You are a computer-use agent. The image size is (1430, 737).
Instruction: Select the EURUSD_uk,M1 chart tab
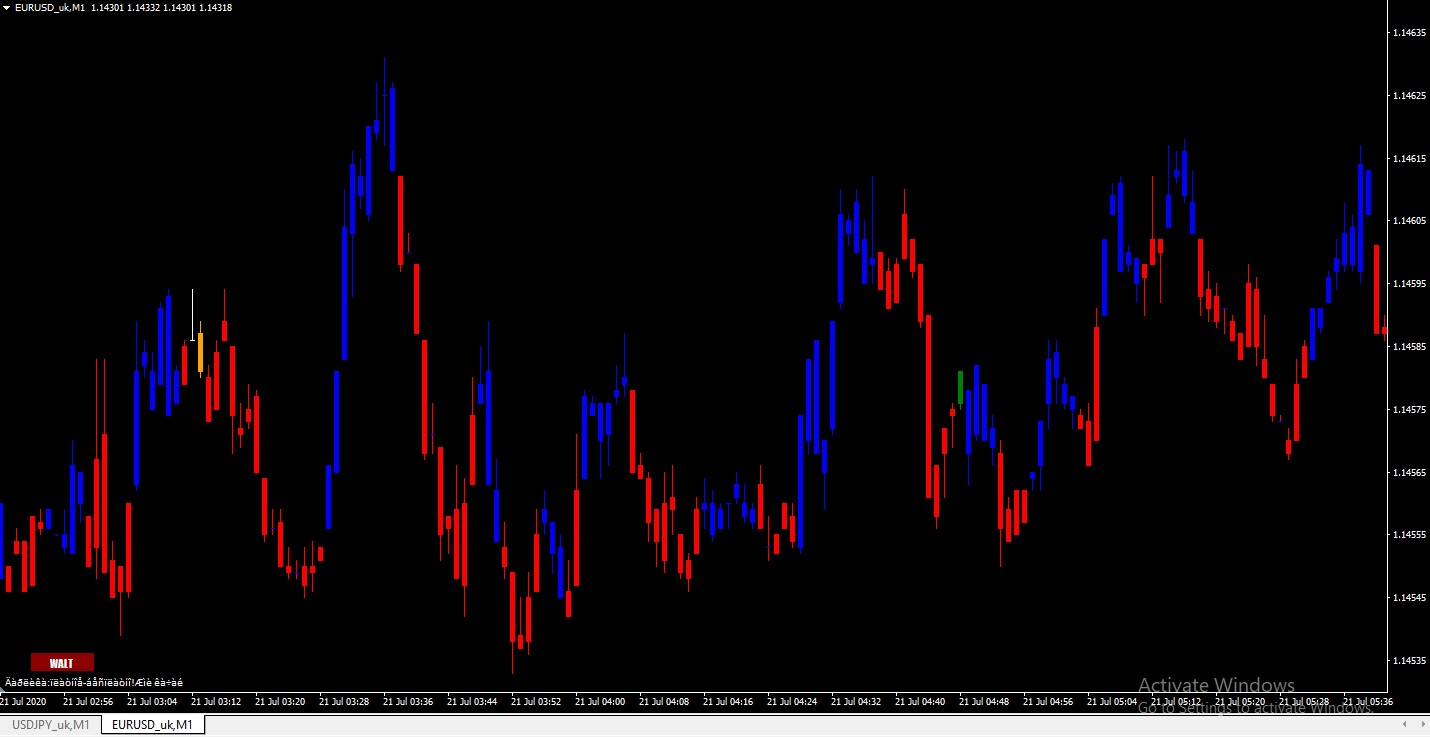coord(153,725)
